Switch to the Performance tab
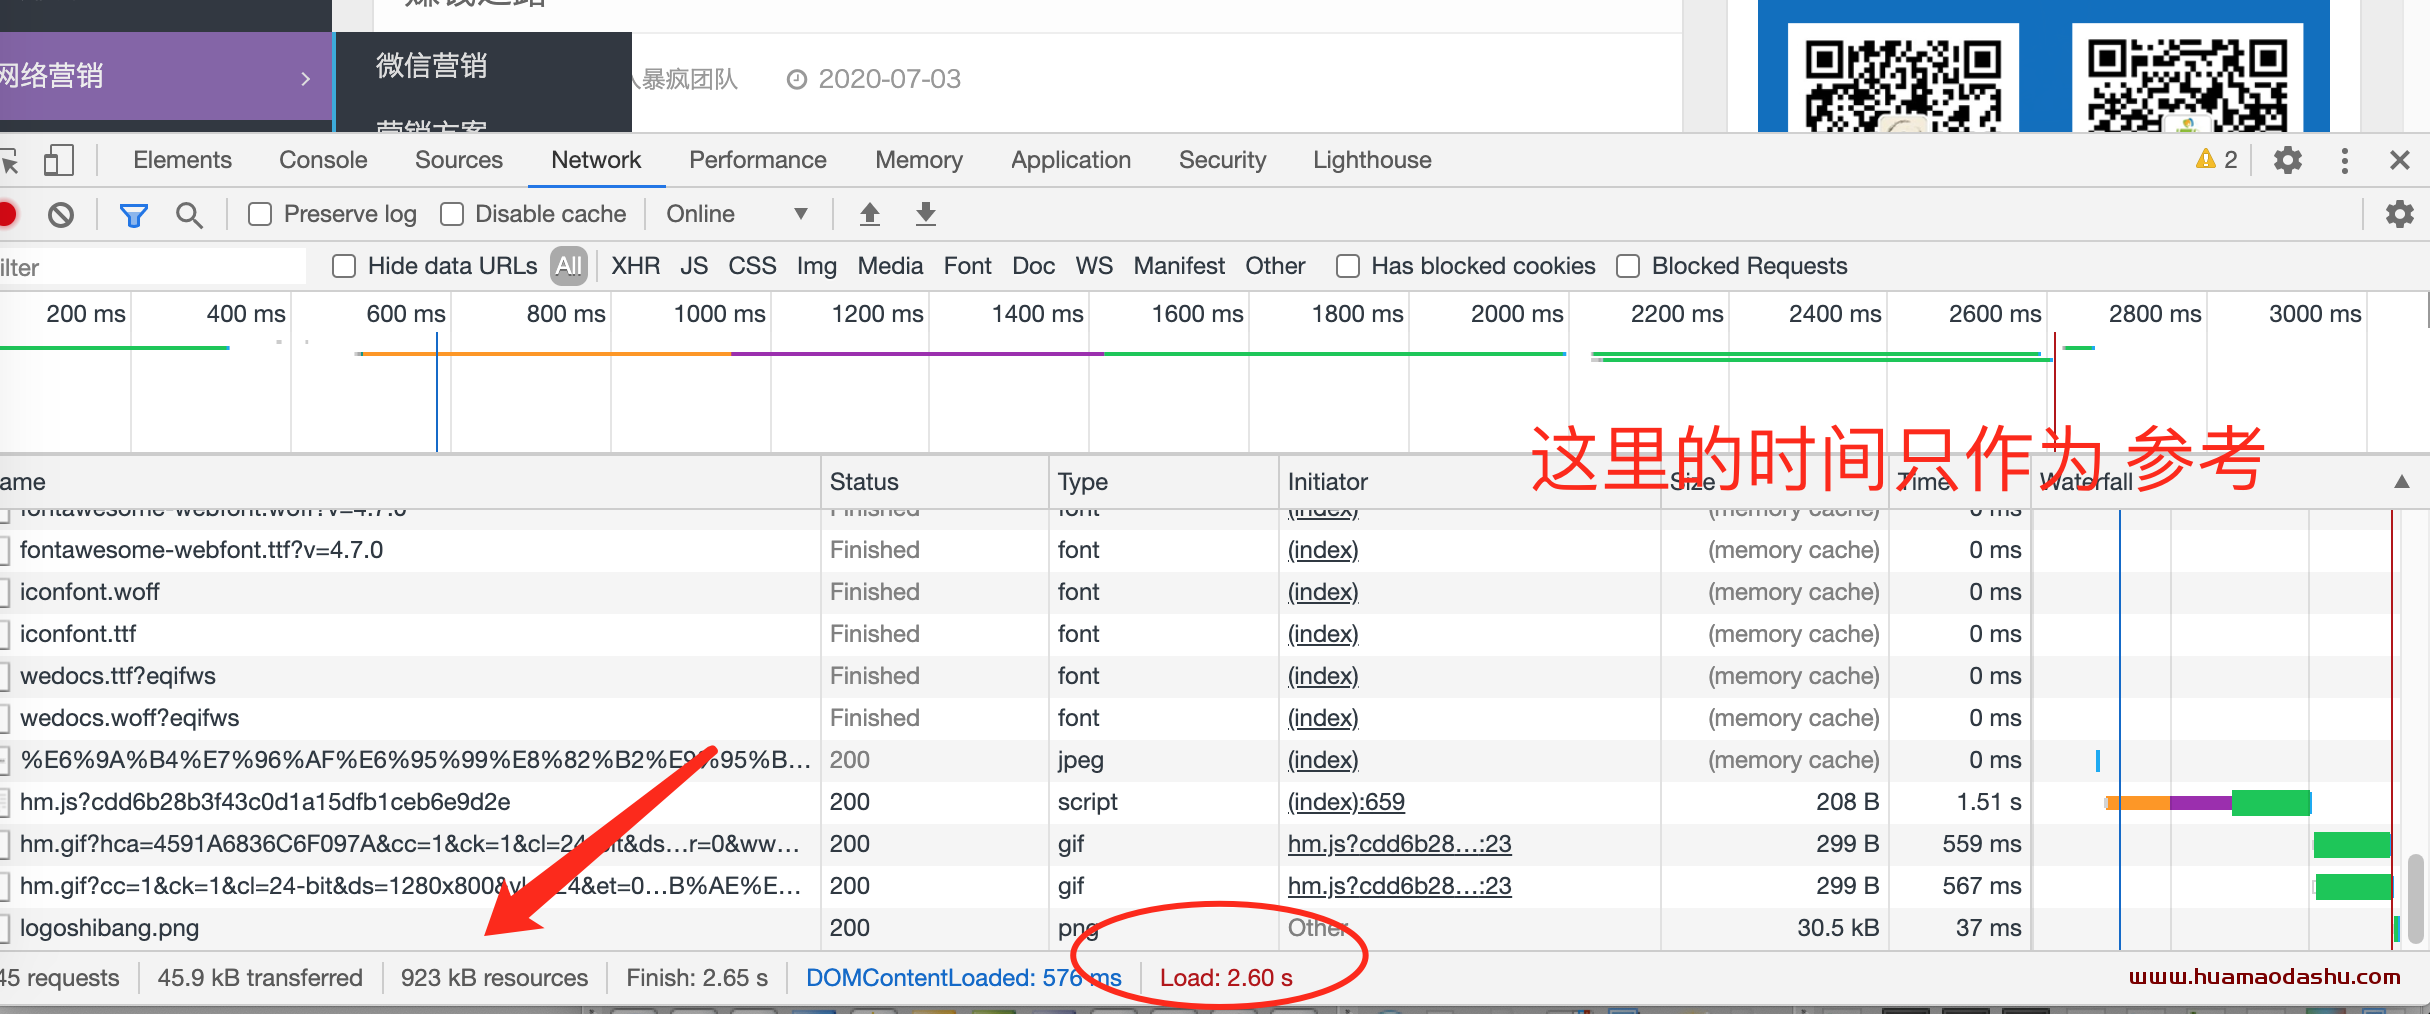This screenshot has width=2430, height=1014. 758,160
